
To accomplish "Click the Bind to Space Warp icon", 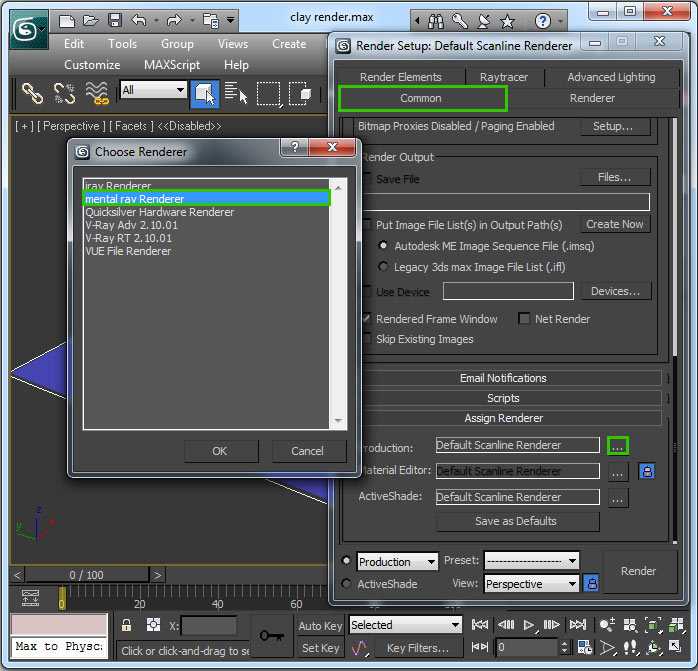I will (x=97, y=94).
